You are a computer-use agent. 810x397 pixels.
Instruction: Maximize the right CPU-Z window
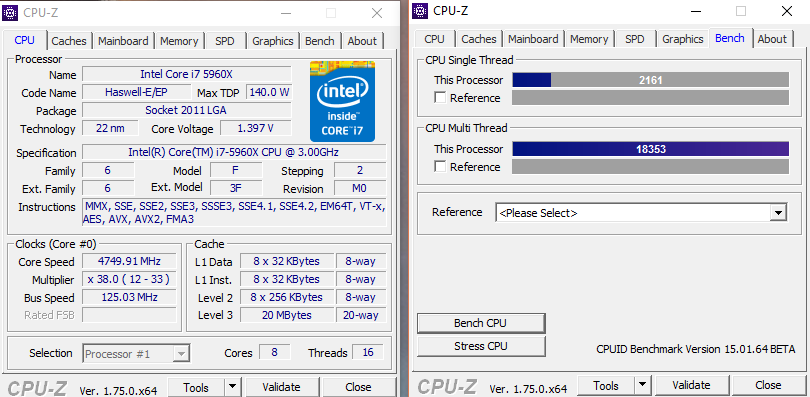(741, 11)
